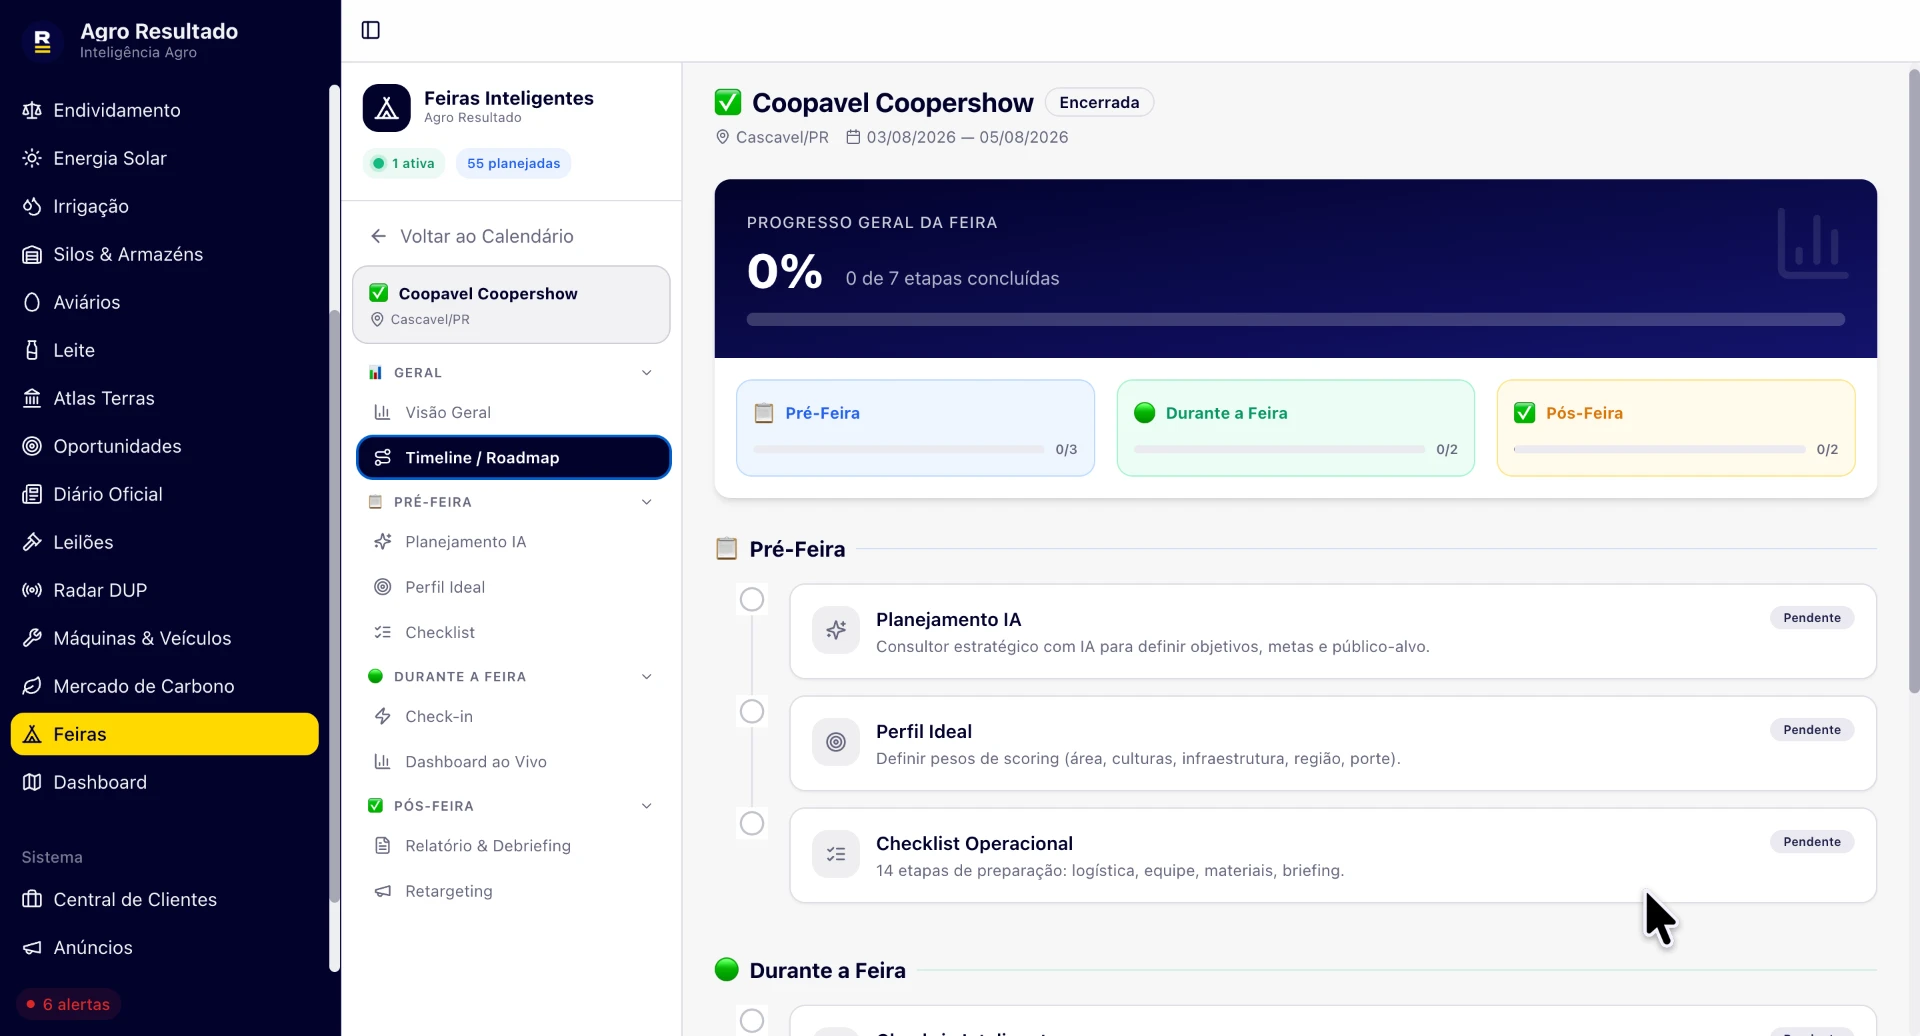Viewport: 1920px width, 1036px height.
Task: Click the Atlas Terras landmark icon
Action: click(x=32, y=398)
